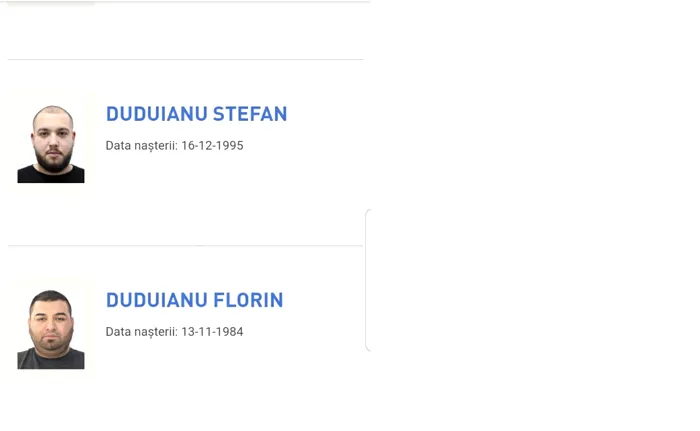
Task: Click the word STEFAN in the heading
Action: pos(250,114)
